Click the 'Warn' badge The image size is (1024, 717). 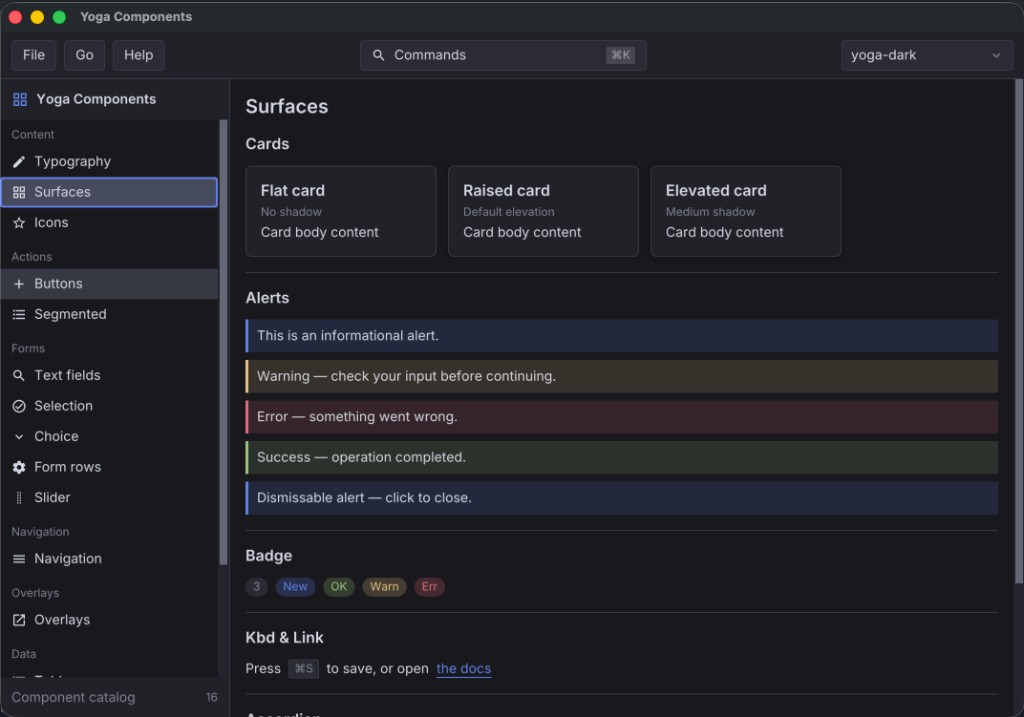(384, 586)
